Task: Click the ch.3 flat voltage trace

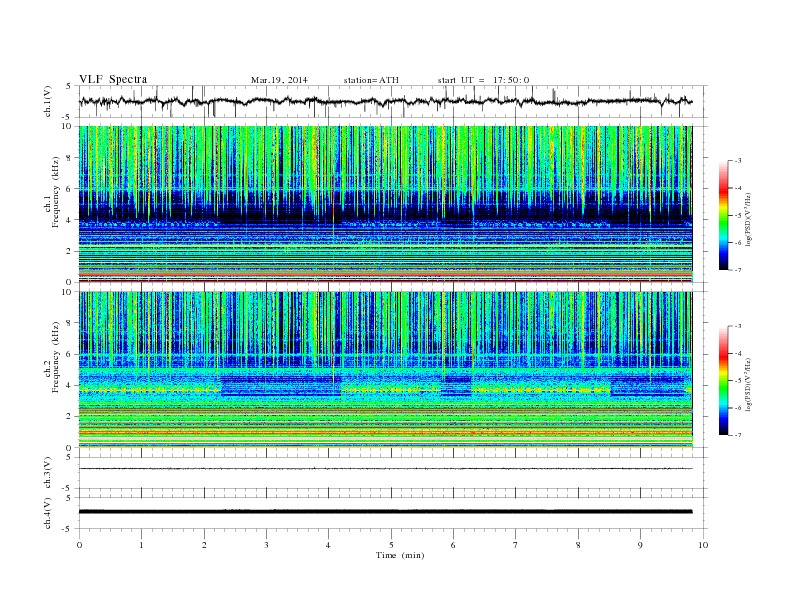Action: [x=385, y=469]
